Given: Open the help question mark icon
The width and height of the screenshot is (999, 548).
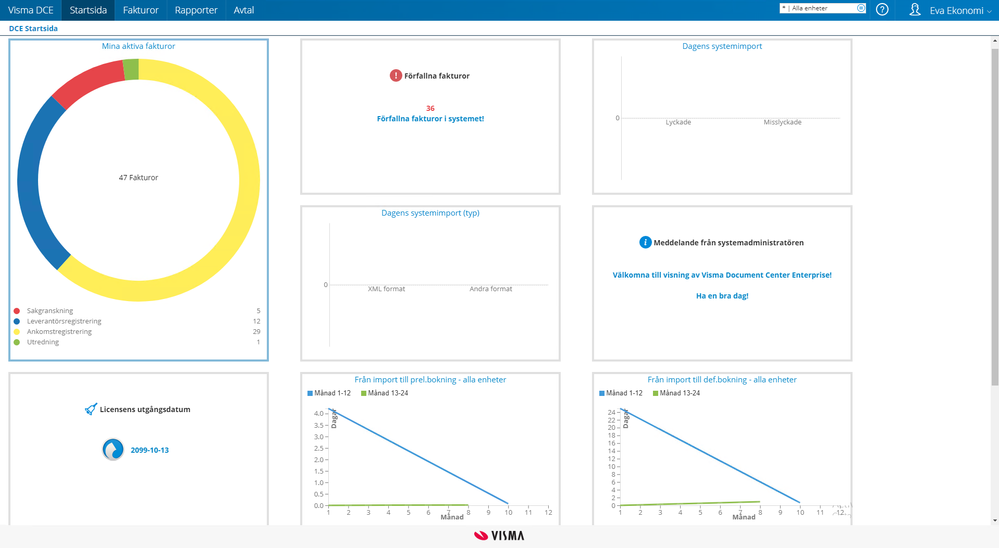Looking at the screenshot, I should click(882, 10).
